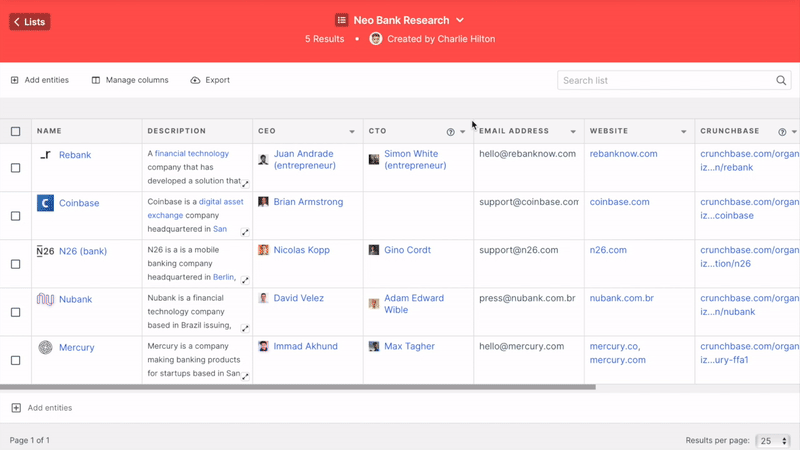Open the Rebank entity link
Viewport: 800px width, 450px height.
point(75,155)
